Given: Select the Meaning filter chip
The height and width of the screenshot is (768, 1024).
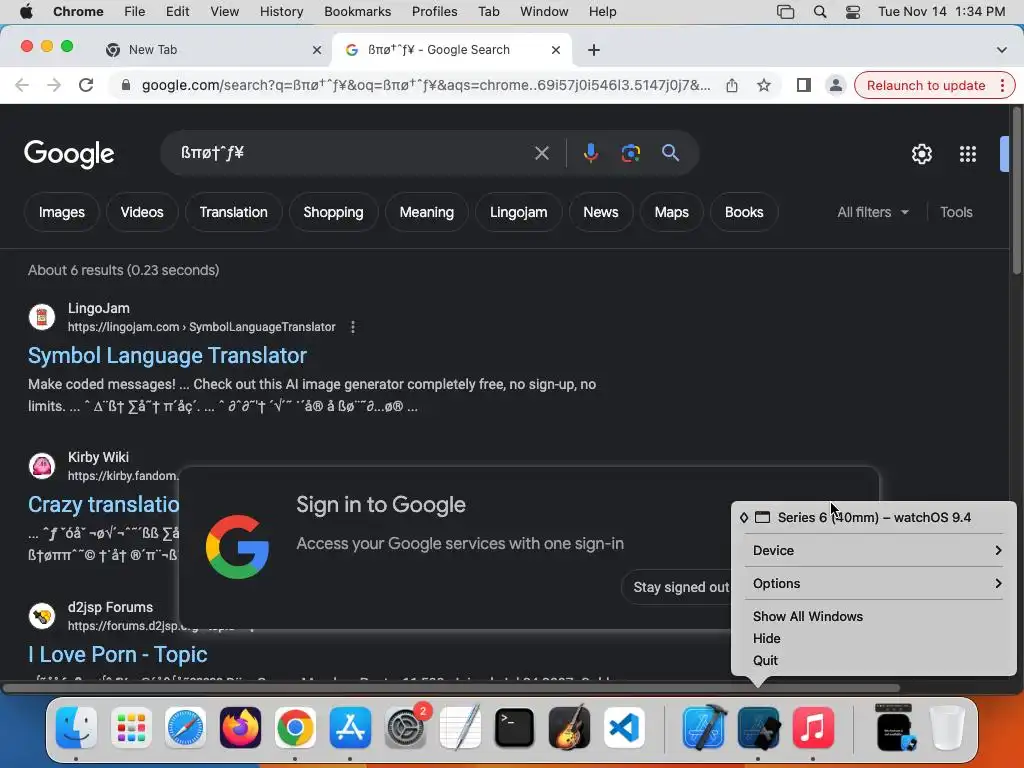Looking at the screenshot, I should pos(426,212).
